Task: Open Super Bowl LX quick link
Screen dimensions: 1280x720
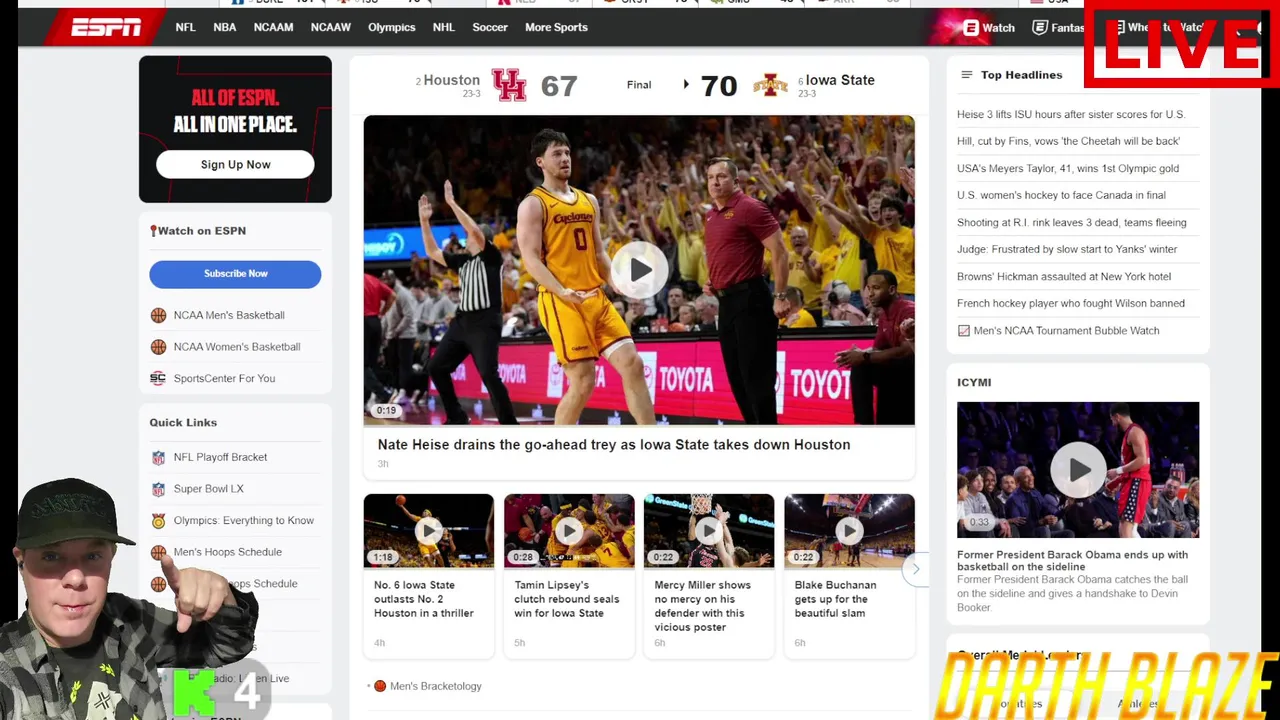Action: tap(208, 489)
